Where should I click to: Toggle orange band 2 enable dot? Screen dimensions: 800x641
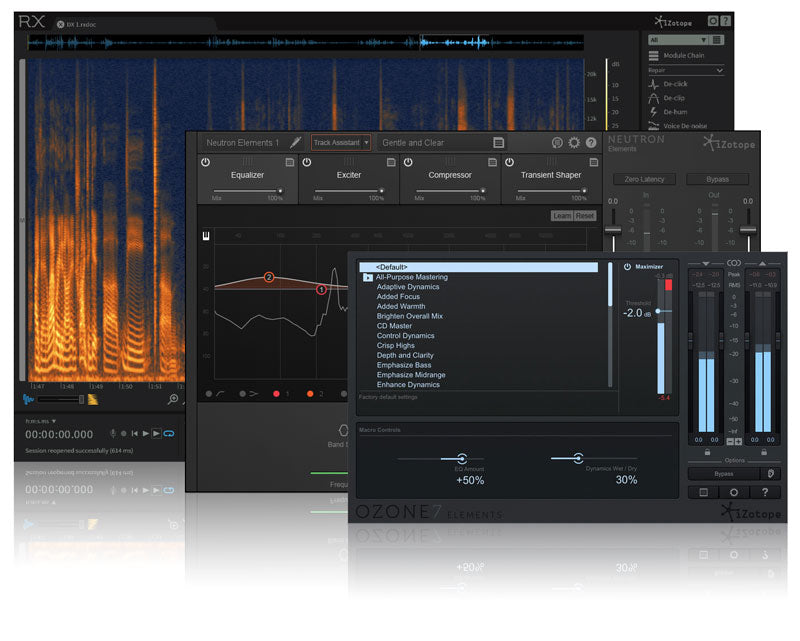[x=310, y=393]
